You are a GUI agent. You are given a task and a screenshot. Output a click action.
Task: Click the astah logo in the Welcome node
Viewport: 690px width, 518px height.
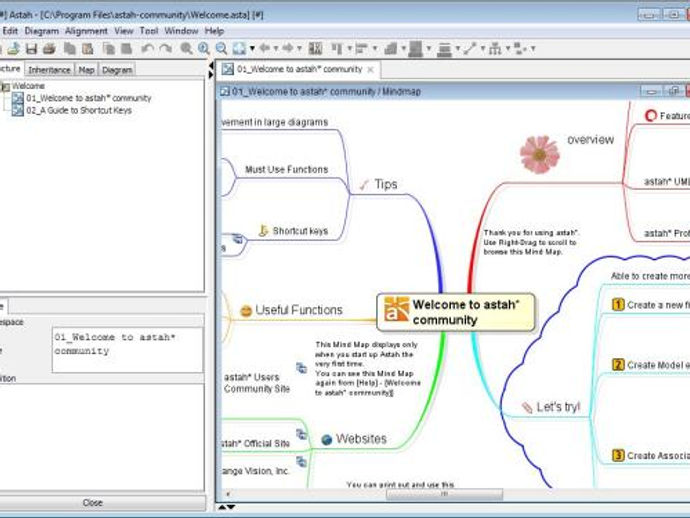pyautogui.click(x=396, y=309)
